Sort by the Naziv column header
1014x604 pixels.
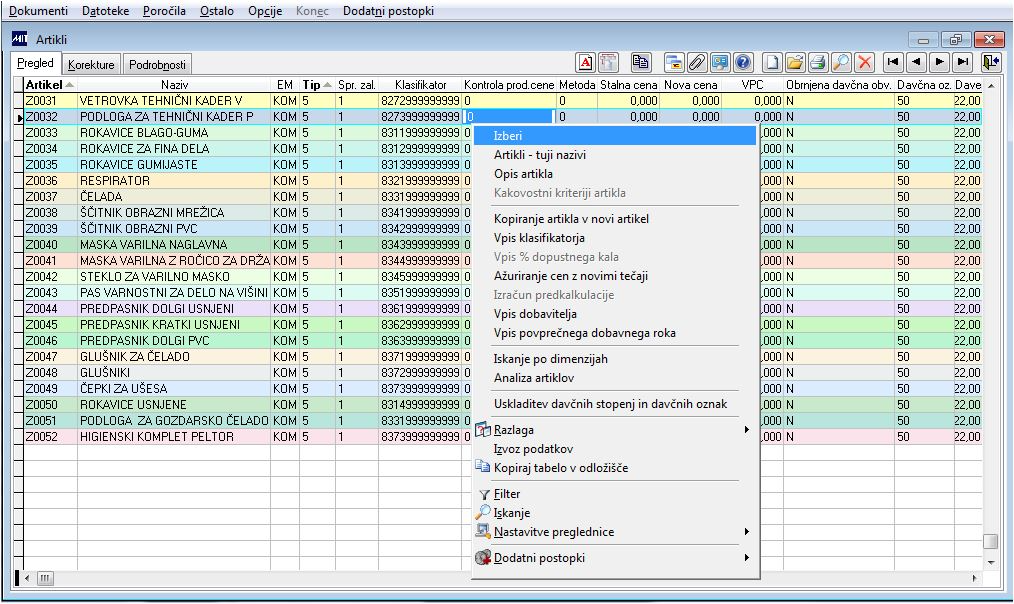(174, 86)
